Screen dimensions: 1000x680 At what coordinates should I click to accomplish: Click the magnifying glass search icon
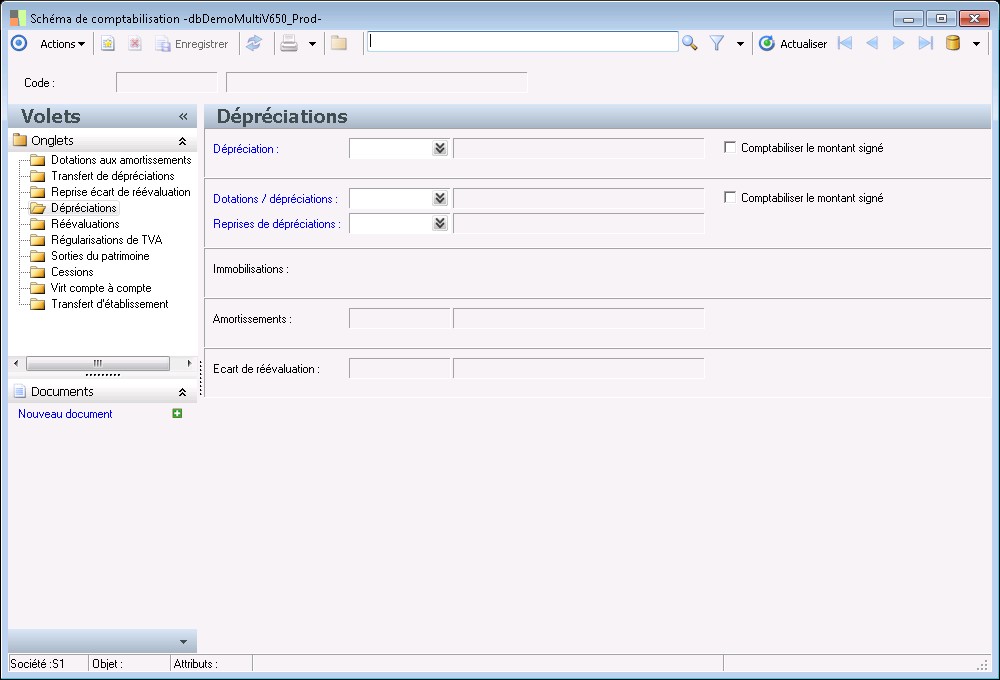(689, 43)
